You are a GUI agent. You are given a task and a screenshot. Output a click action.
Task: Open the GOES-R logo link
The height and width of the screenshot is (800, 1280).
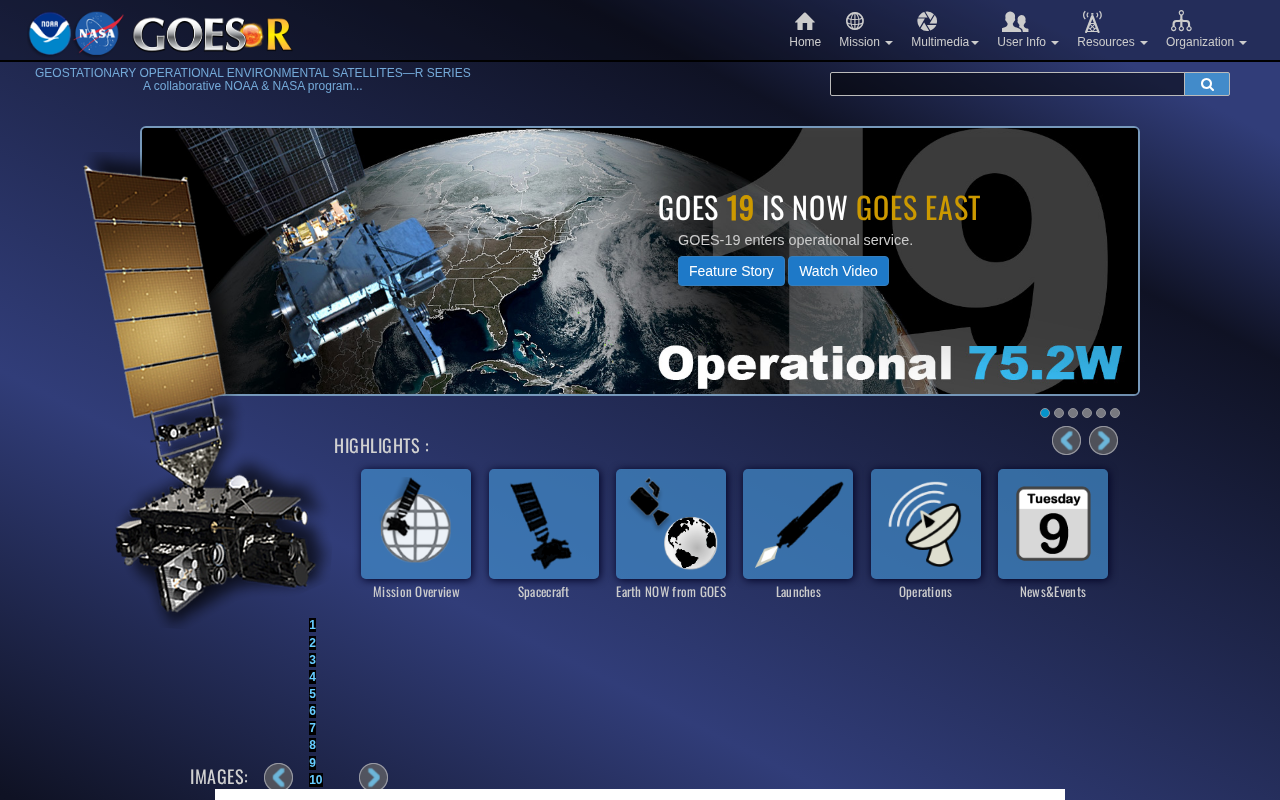tap(212, 34)
